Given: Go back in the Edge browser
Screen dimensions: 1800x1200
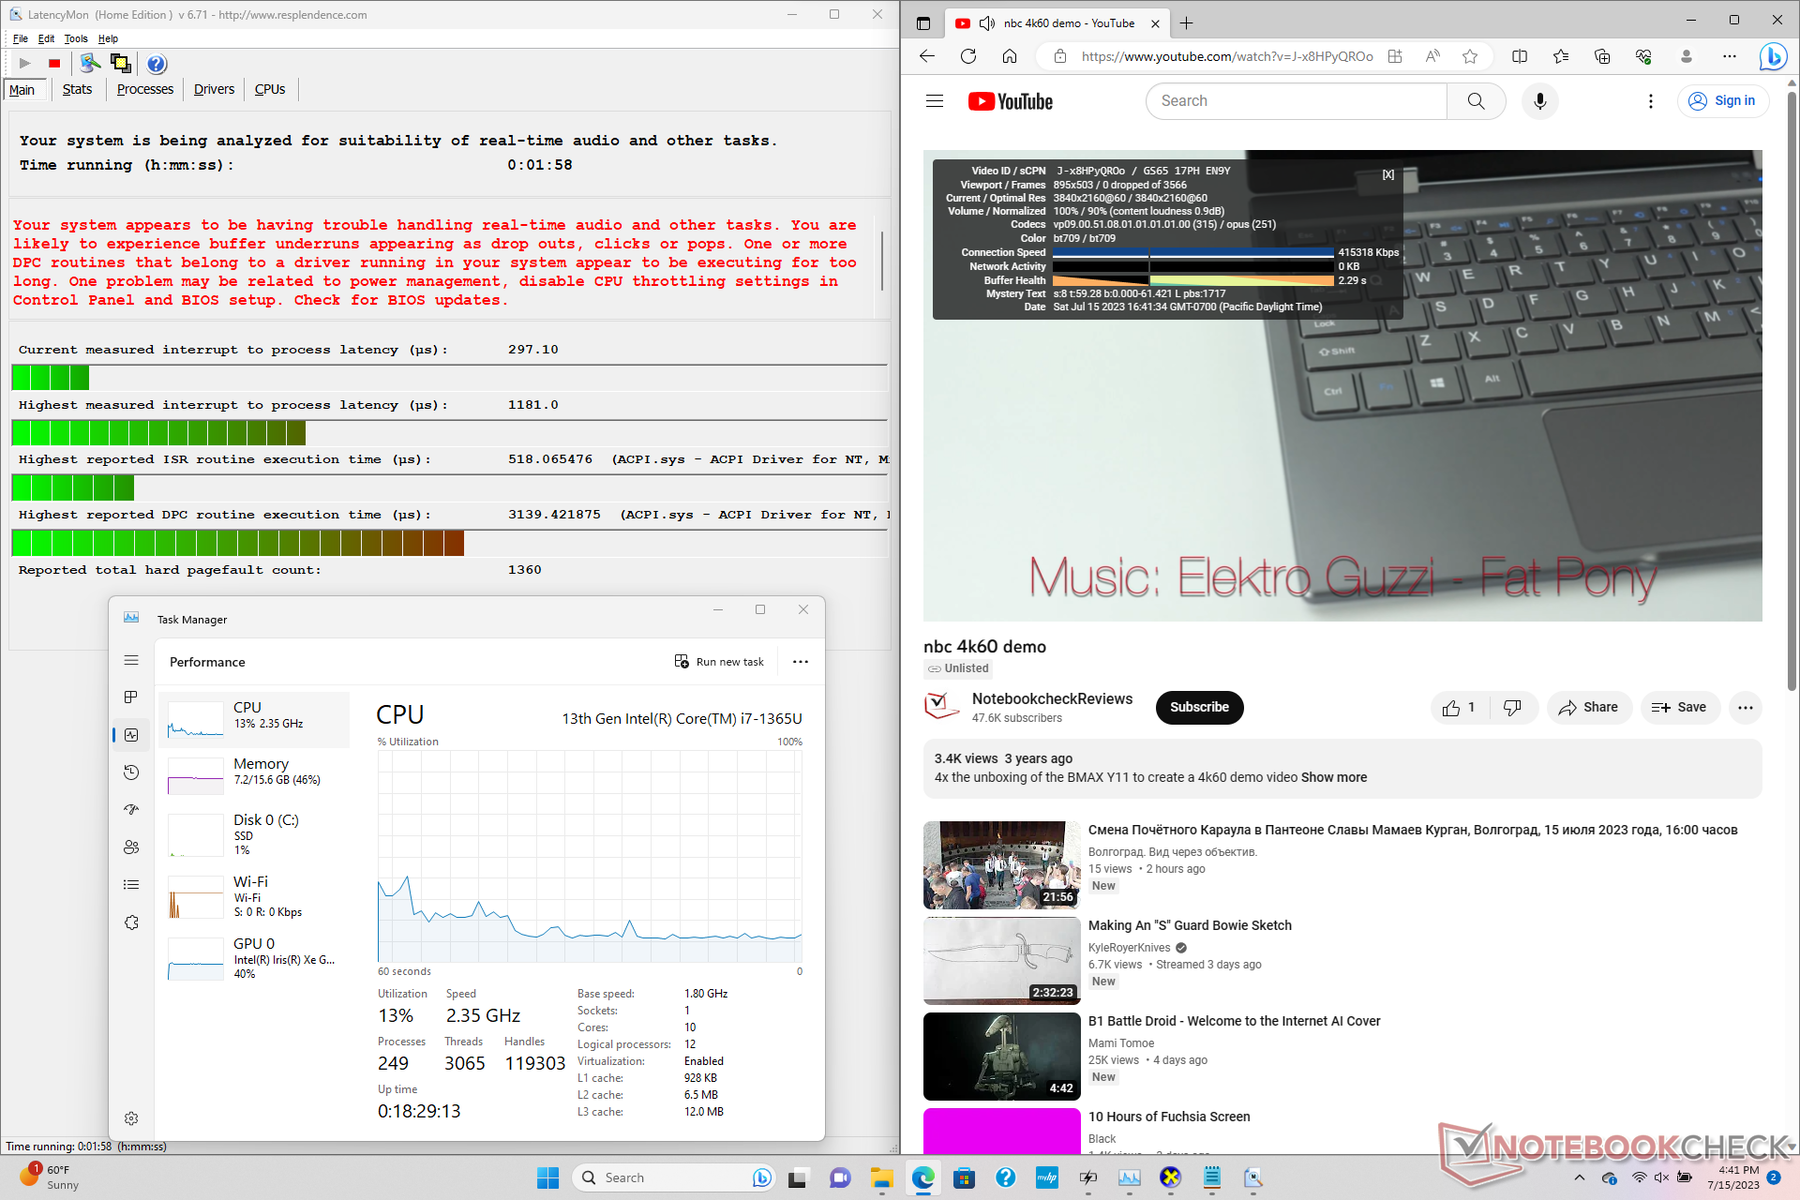Looking at the screenshot, I should coord(927,56).
